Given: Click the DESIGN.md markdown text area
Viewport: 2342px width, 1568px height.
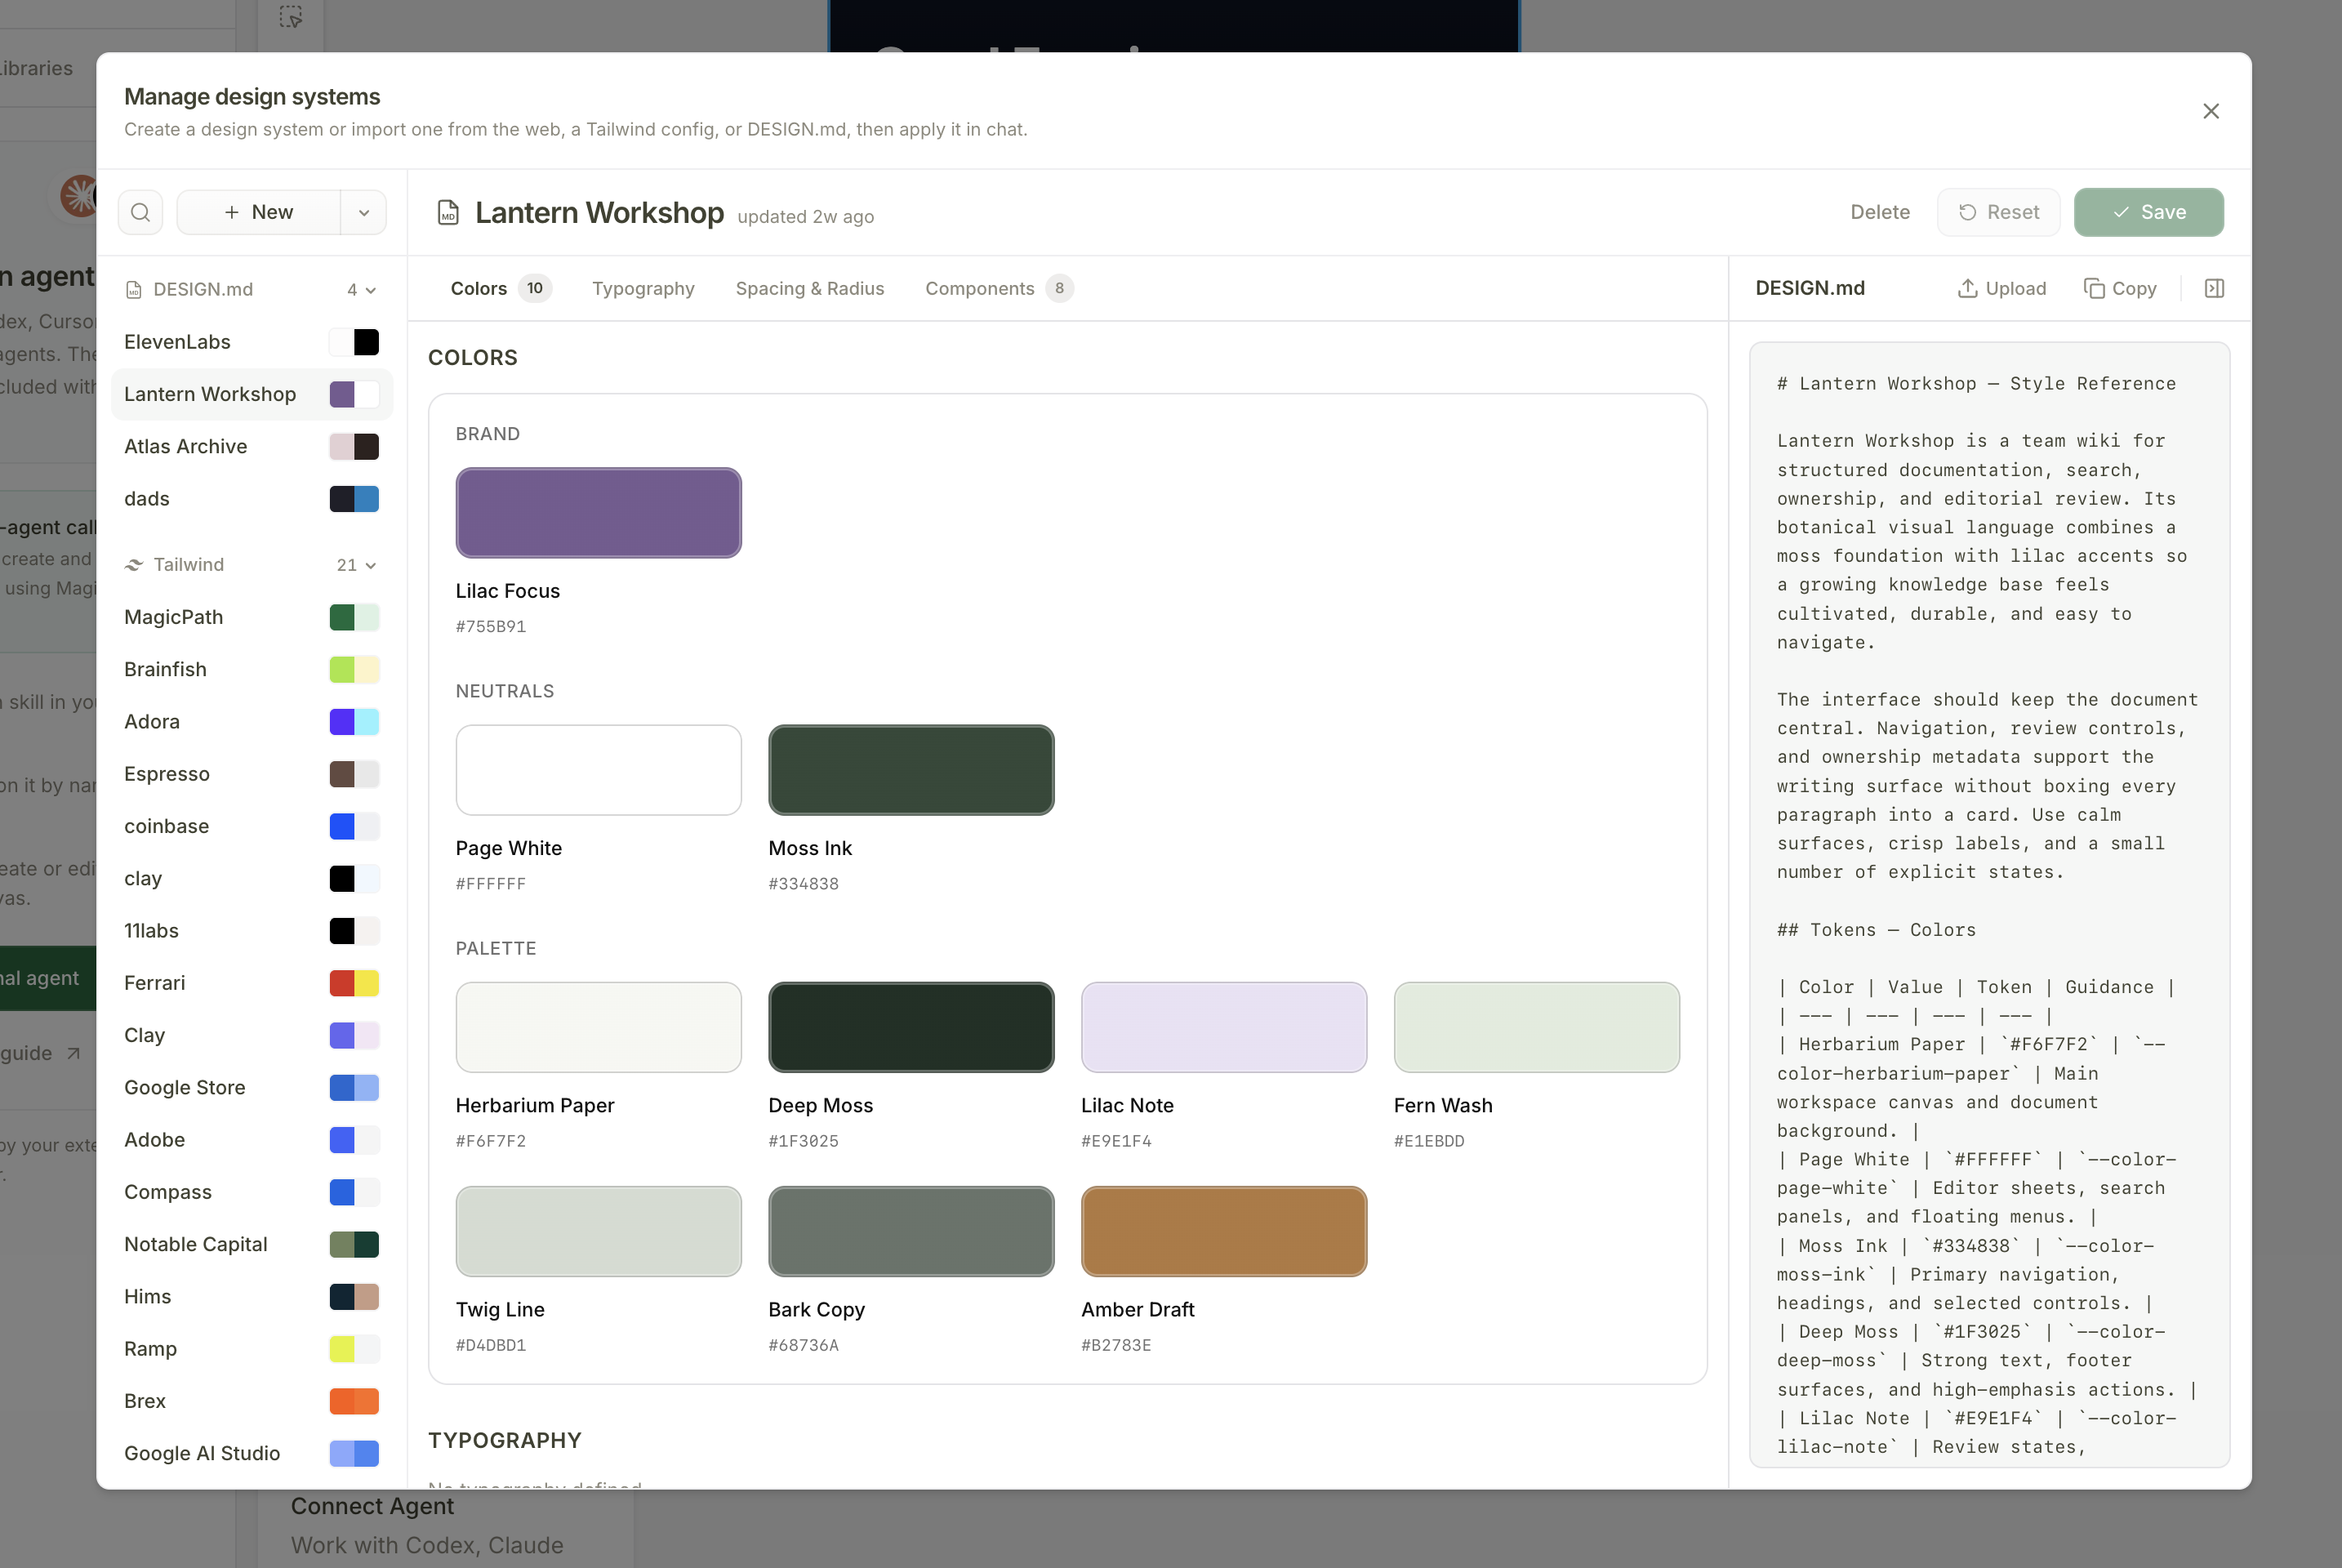Looking at the screenshot, I should click(1989, 905).
